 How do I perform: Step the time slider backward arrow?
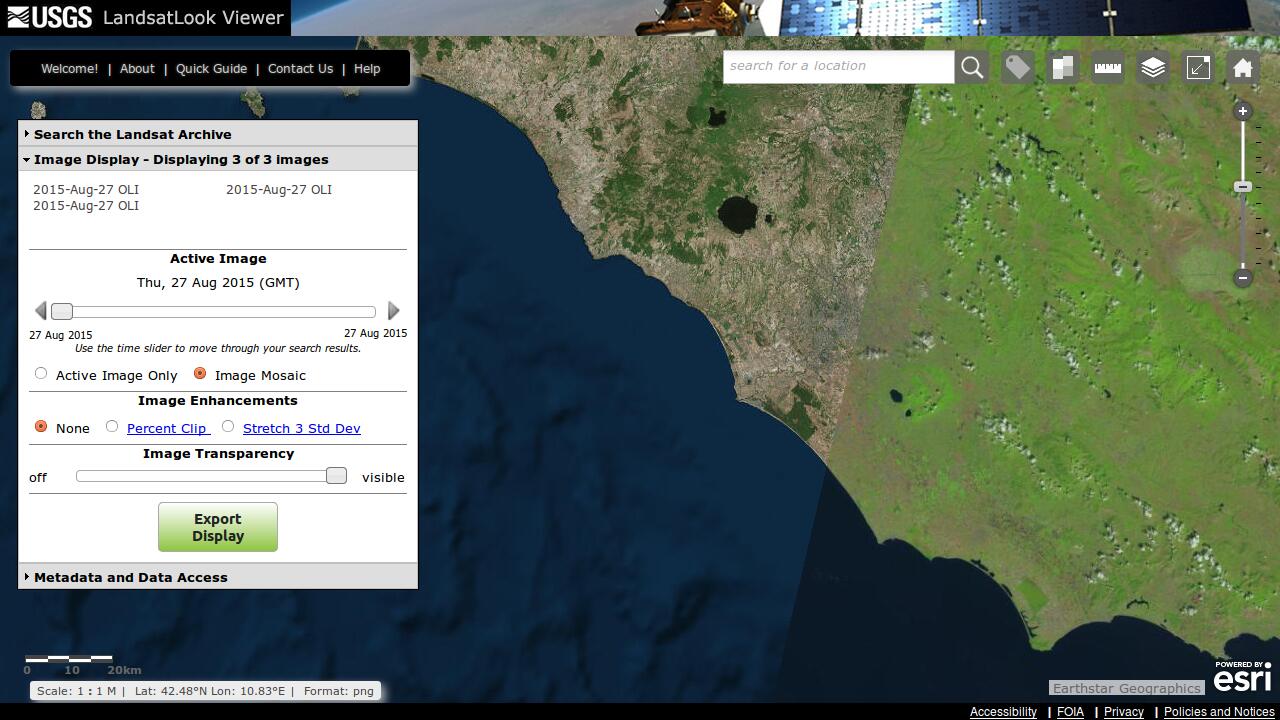click(40, 311)
